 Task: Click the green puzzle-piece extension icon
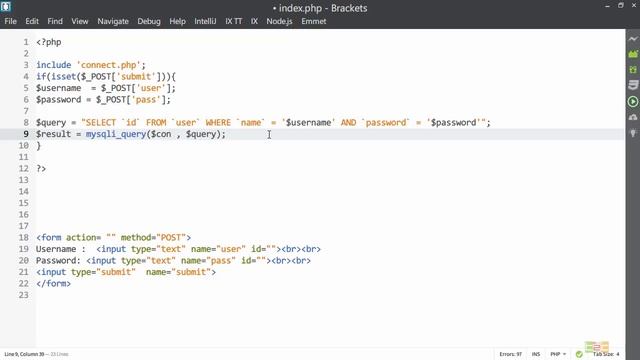point(633,70)
